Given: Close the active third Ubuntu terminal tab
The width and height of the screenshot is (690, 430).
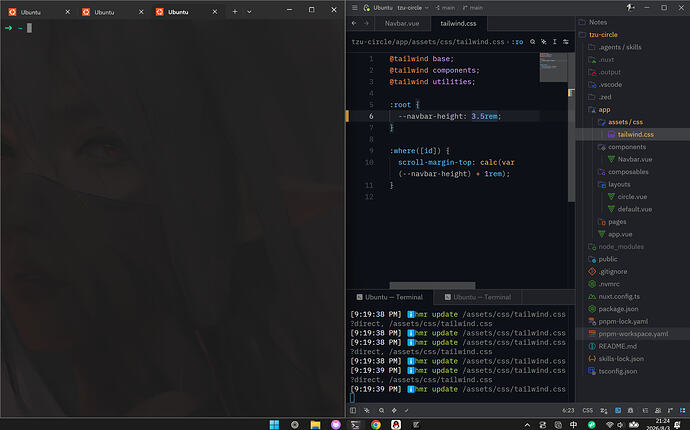Looking at the screenshot, I should coord(215,12).
